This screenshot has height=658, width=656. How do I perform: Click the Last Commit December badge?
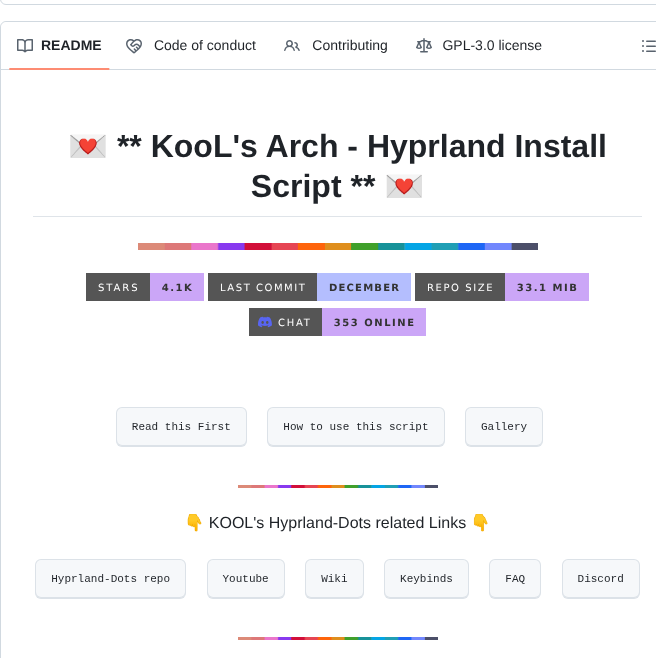coord(309,287)
